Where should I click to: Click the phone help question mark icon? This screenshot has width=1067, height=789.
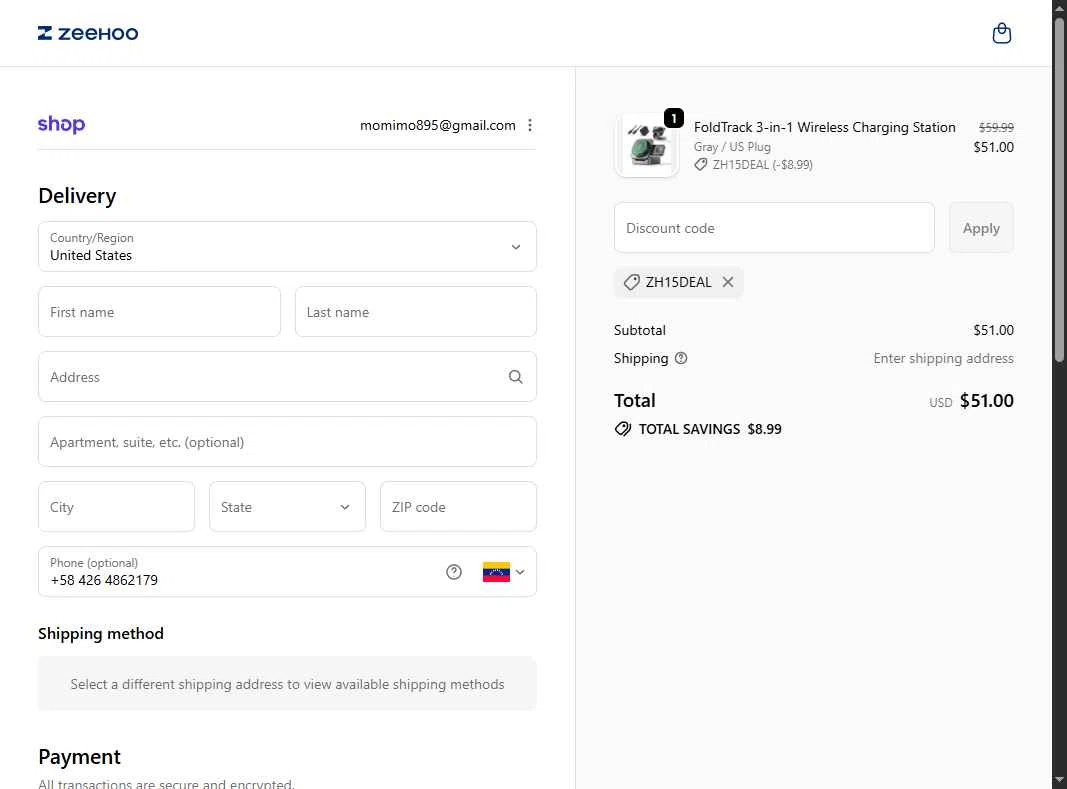click(x=454, y=572)
